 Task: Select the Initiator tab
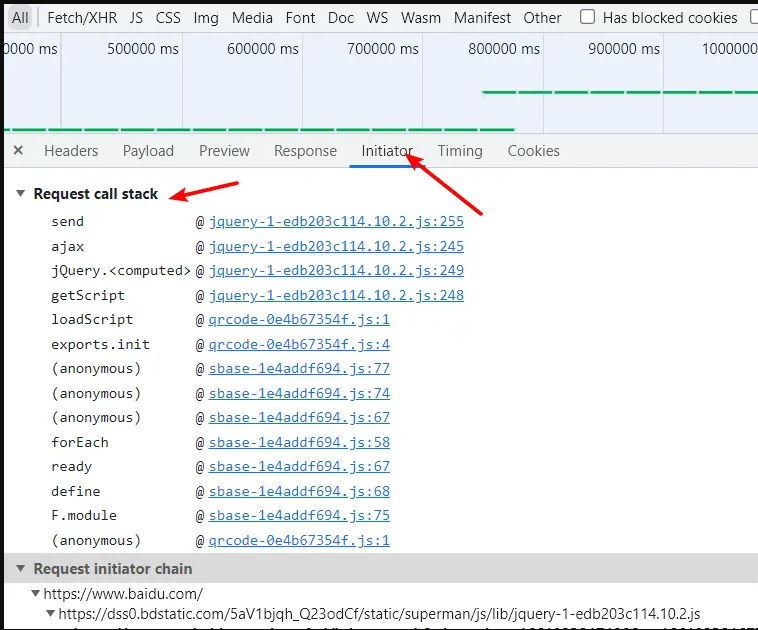387,151
